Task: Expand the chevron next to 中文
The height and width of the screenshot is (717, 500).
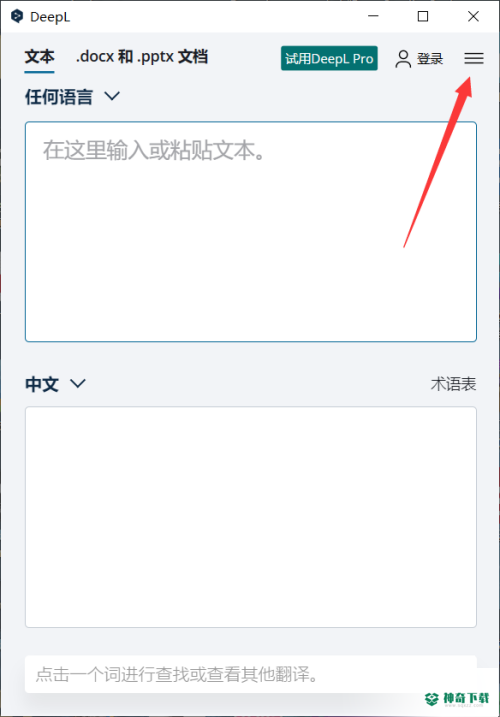Action: coord(78,384)
